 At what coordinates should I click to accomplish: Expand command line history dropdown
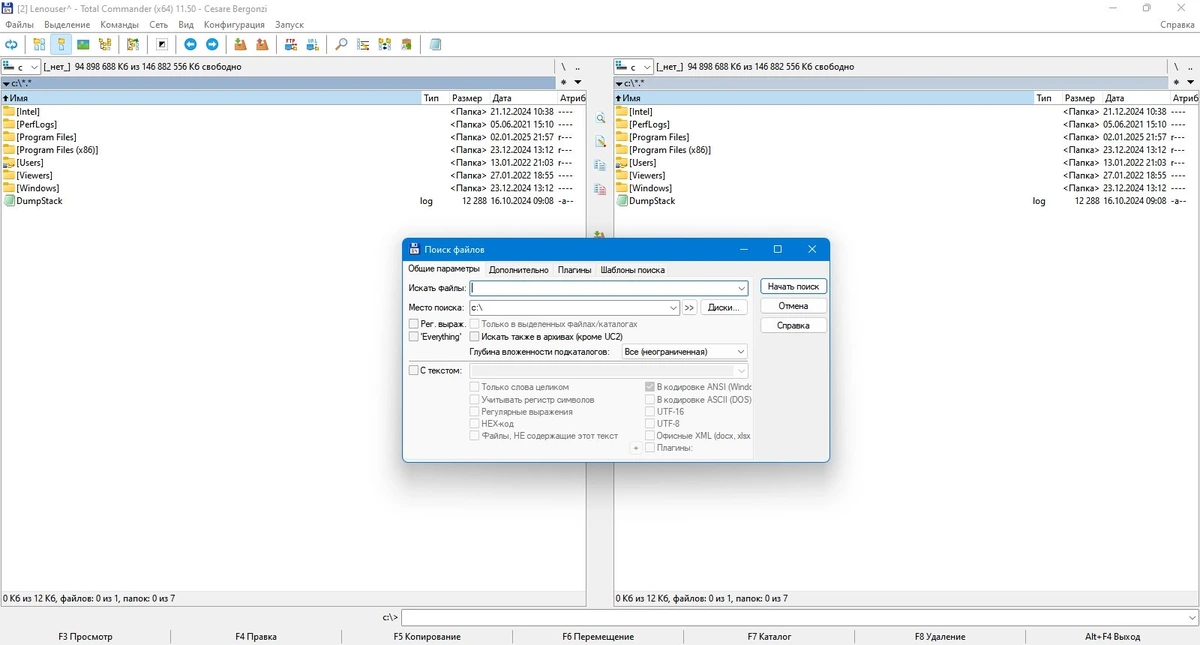coord(1190,618)
